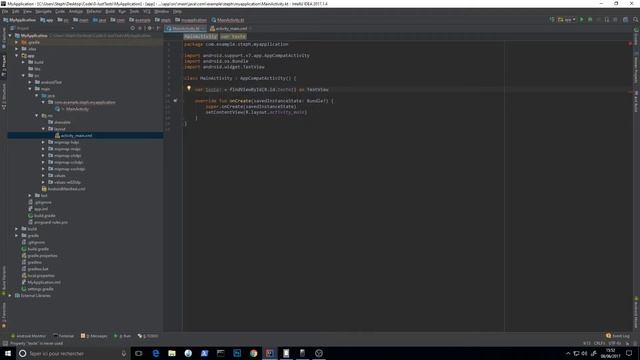This screenshot has width=640, height=360.
Task: Open Chrome from the taskbar
Action: (x=253, y=353)
